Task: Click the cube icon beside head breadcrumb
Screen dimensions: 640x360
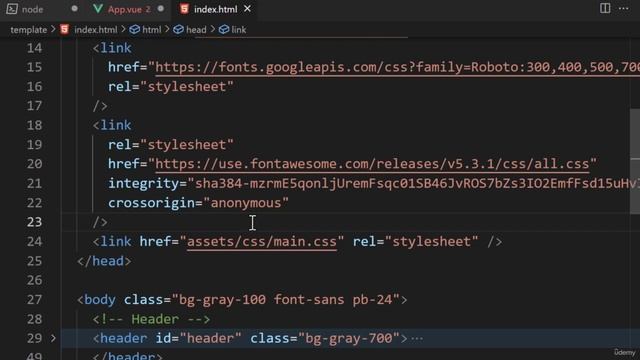Action: point(178,29)
